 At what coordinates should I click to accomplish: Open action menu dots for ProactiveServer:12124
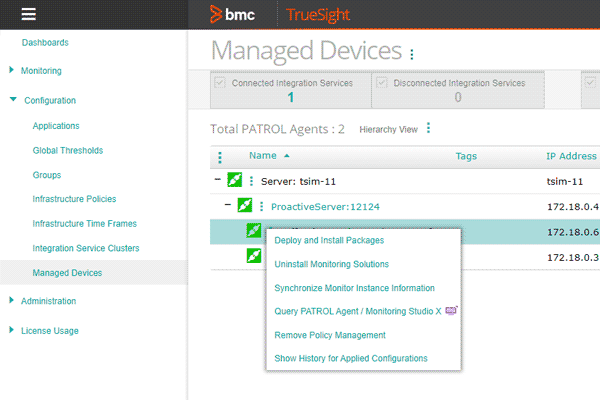click(x=261, y=207)
